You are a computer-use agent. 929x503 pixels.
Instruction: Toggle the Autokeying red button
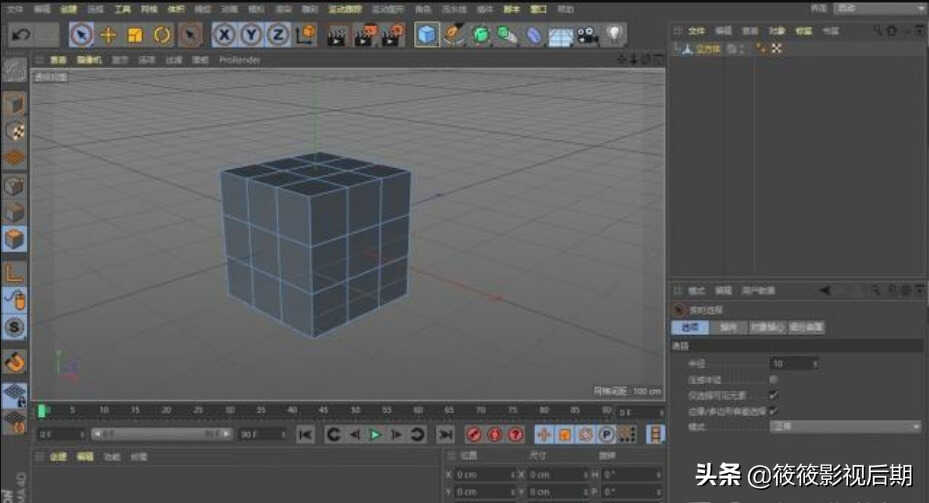495,435
